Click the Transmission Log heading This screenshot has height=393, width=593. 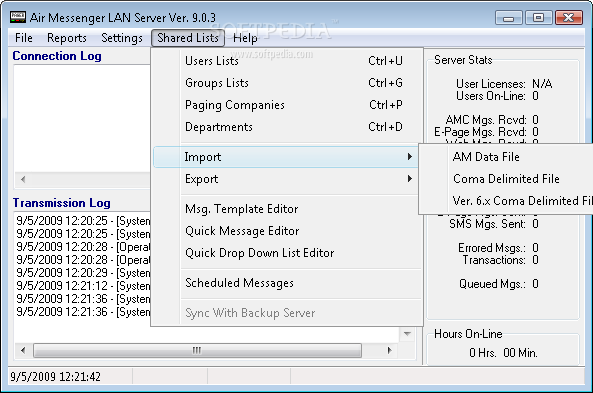coord(62,203)
